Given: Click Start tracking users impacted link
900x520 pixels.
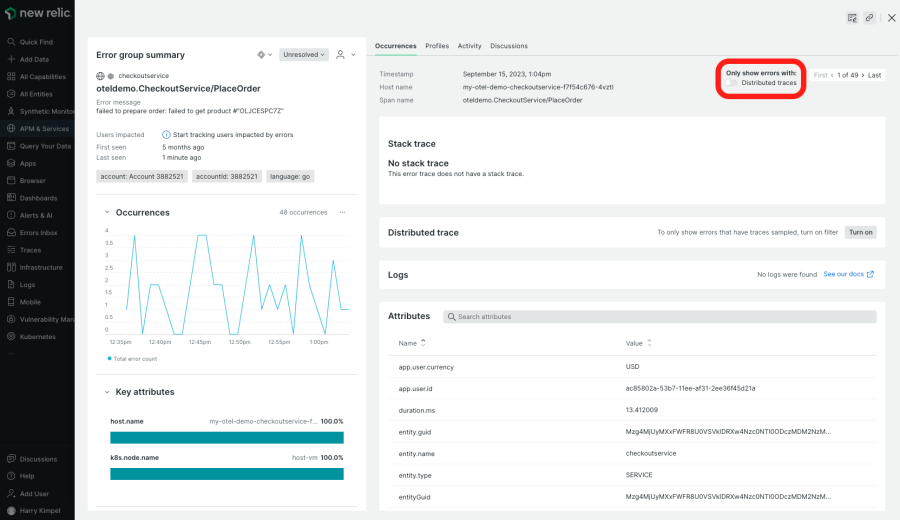Looking at the screenshot, I should tap(233, 135).
